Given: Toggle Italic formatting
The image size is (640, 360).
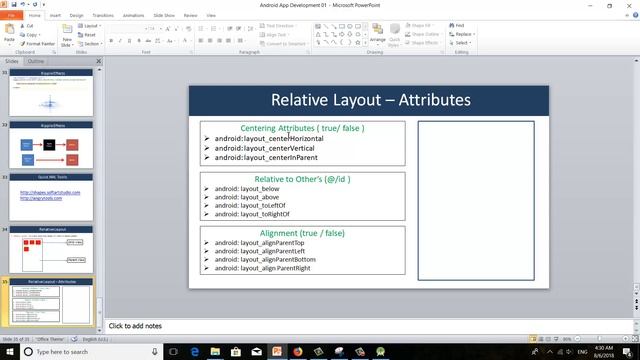Looking at the screenshot, I should [120, 41].
